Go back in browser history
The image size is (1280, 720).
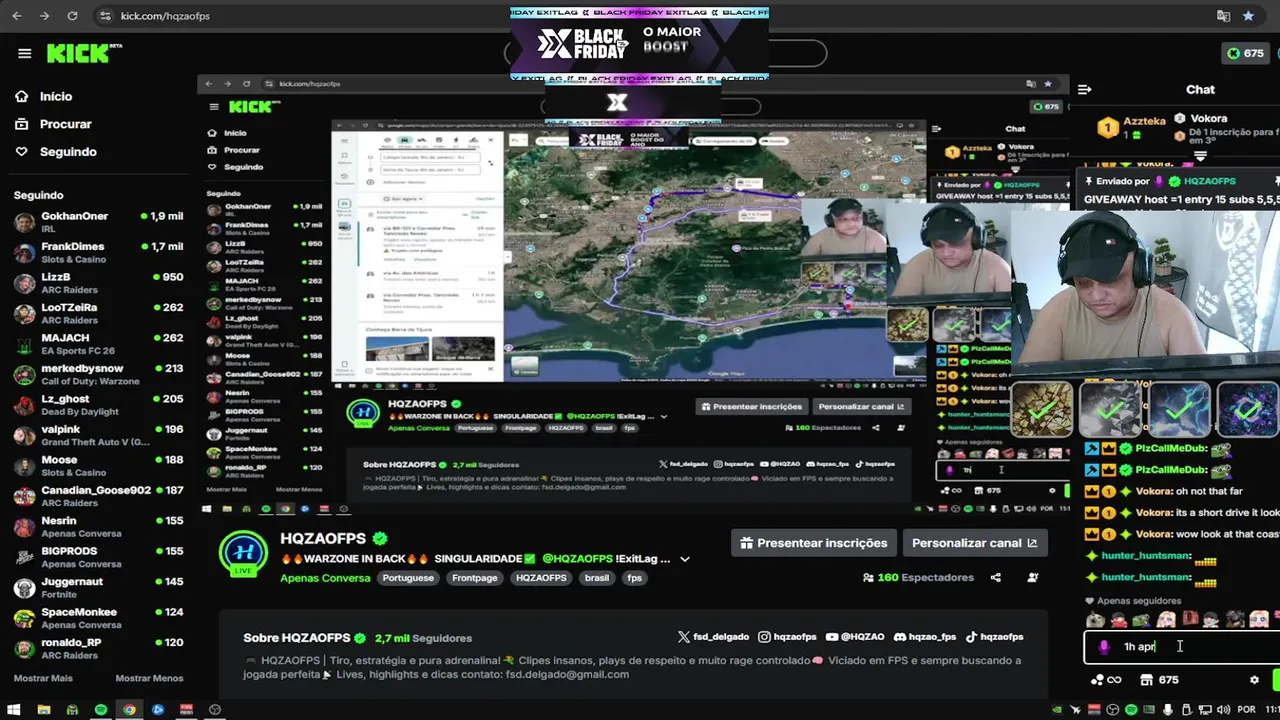pos(17,16)
